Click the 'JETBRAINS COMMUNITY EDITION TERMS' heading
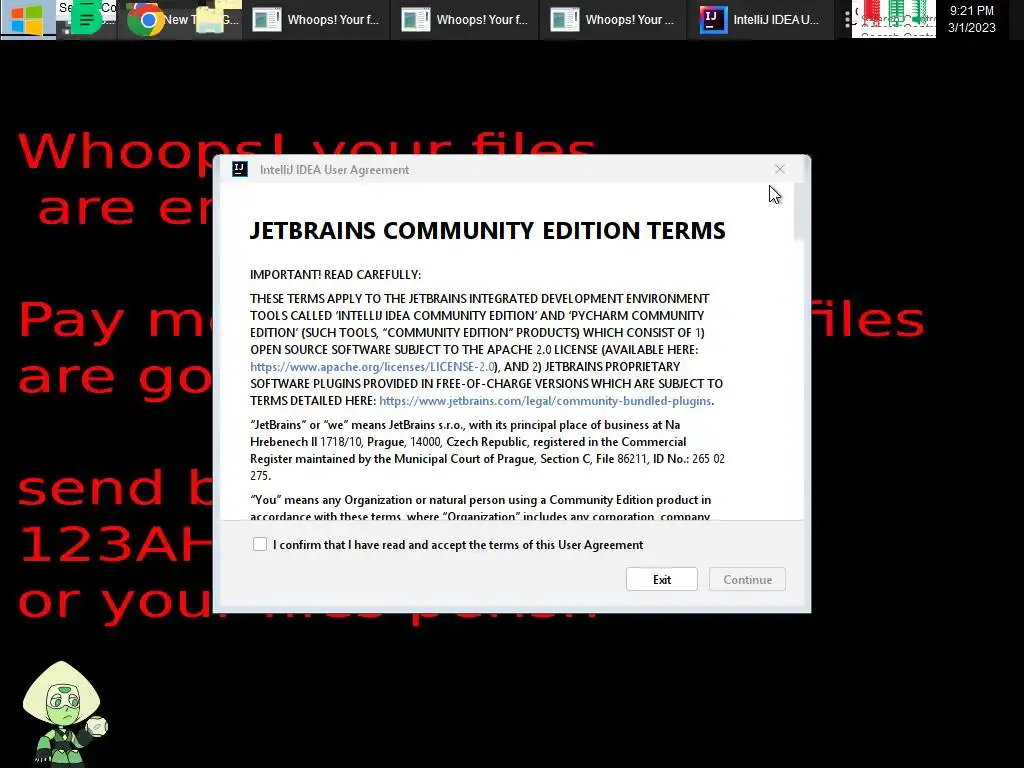This screenshot has height=768, width=1024. point(487,231)
